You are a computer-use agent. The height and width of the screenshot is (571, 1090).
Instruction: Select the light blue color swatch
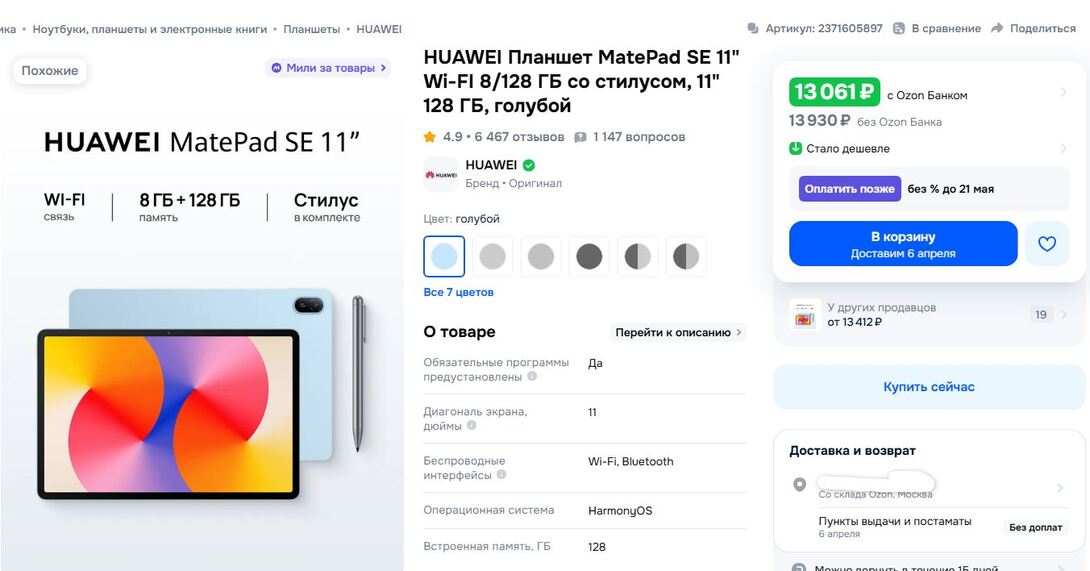coord(444,256)
